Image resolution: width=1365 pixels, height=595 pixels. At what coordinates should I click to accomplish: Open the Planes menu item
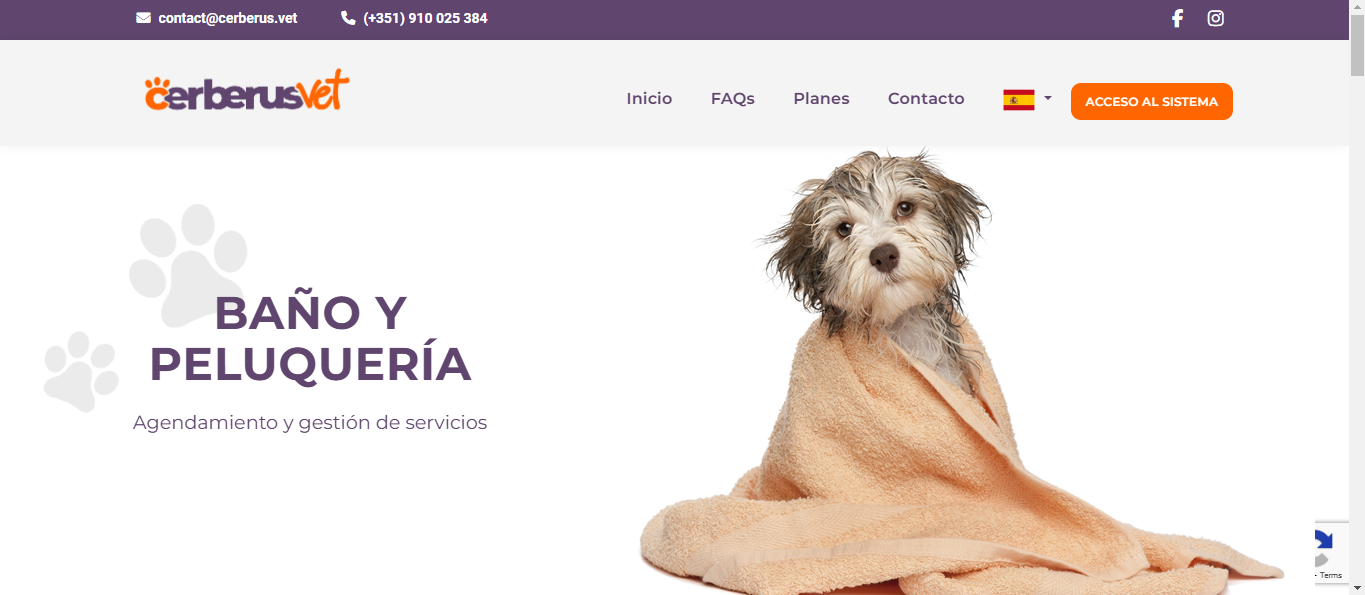point(821,99)
